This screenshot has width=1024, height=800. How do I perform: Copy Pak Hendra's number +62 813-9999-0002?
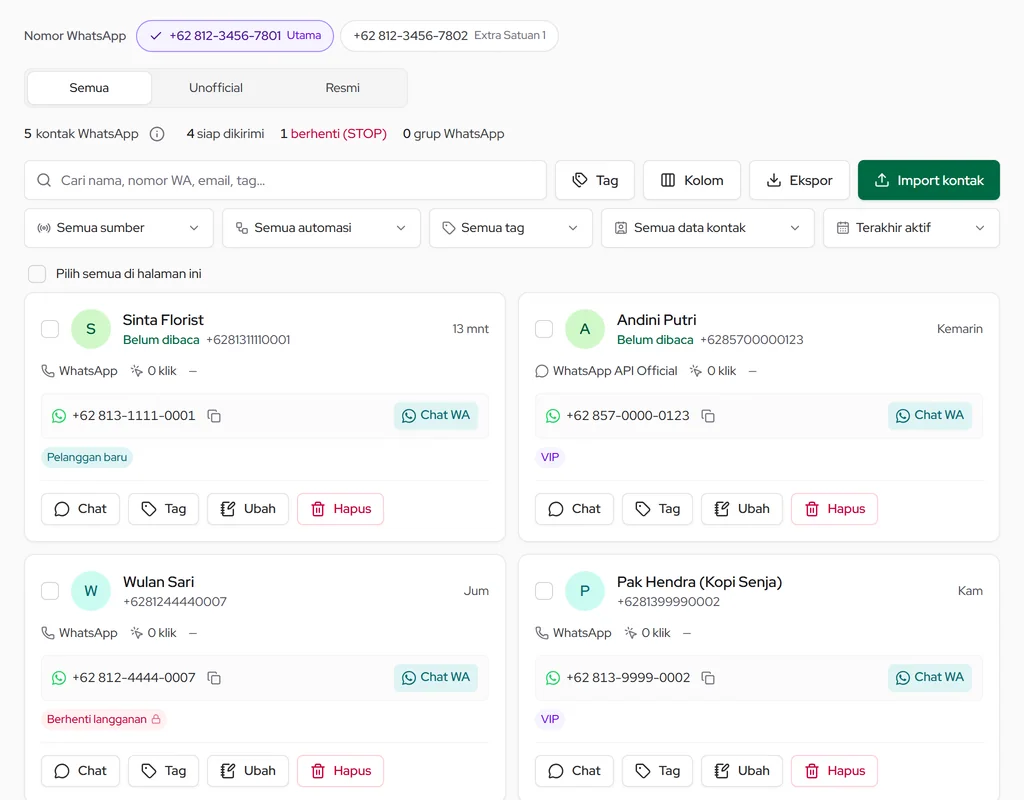click(708, 678)
